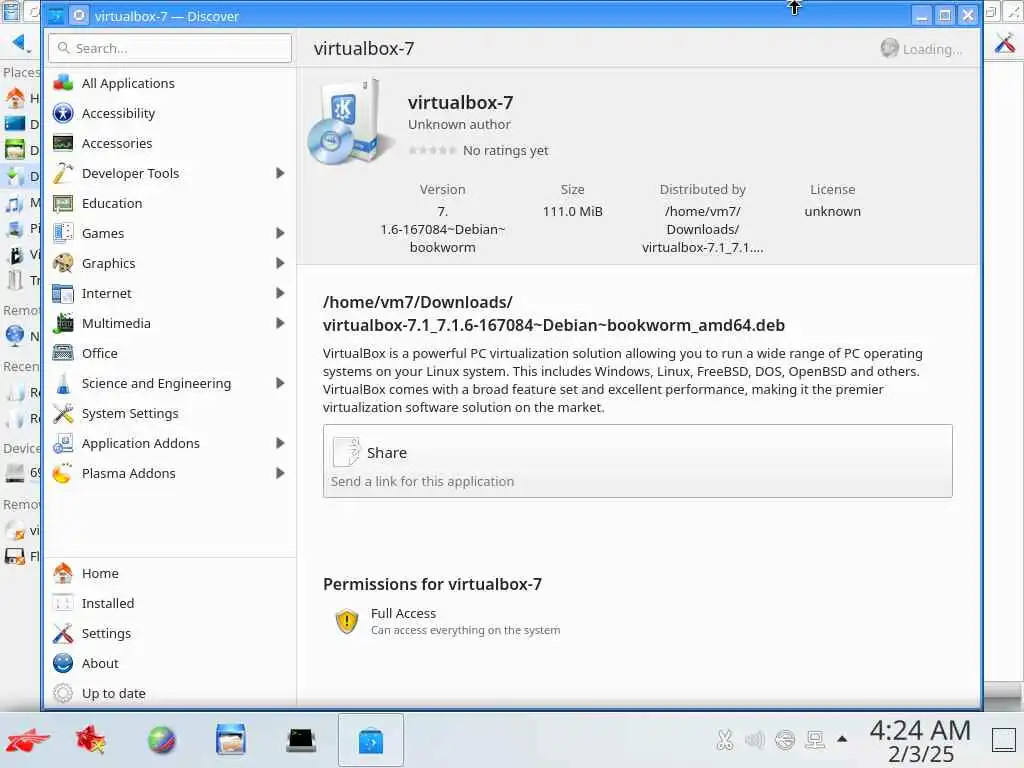Image resolution: width=1024 pixels, height=768 pixels.
Task: Click the Multimedia category icon
Action: [63, 323]
